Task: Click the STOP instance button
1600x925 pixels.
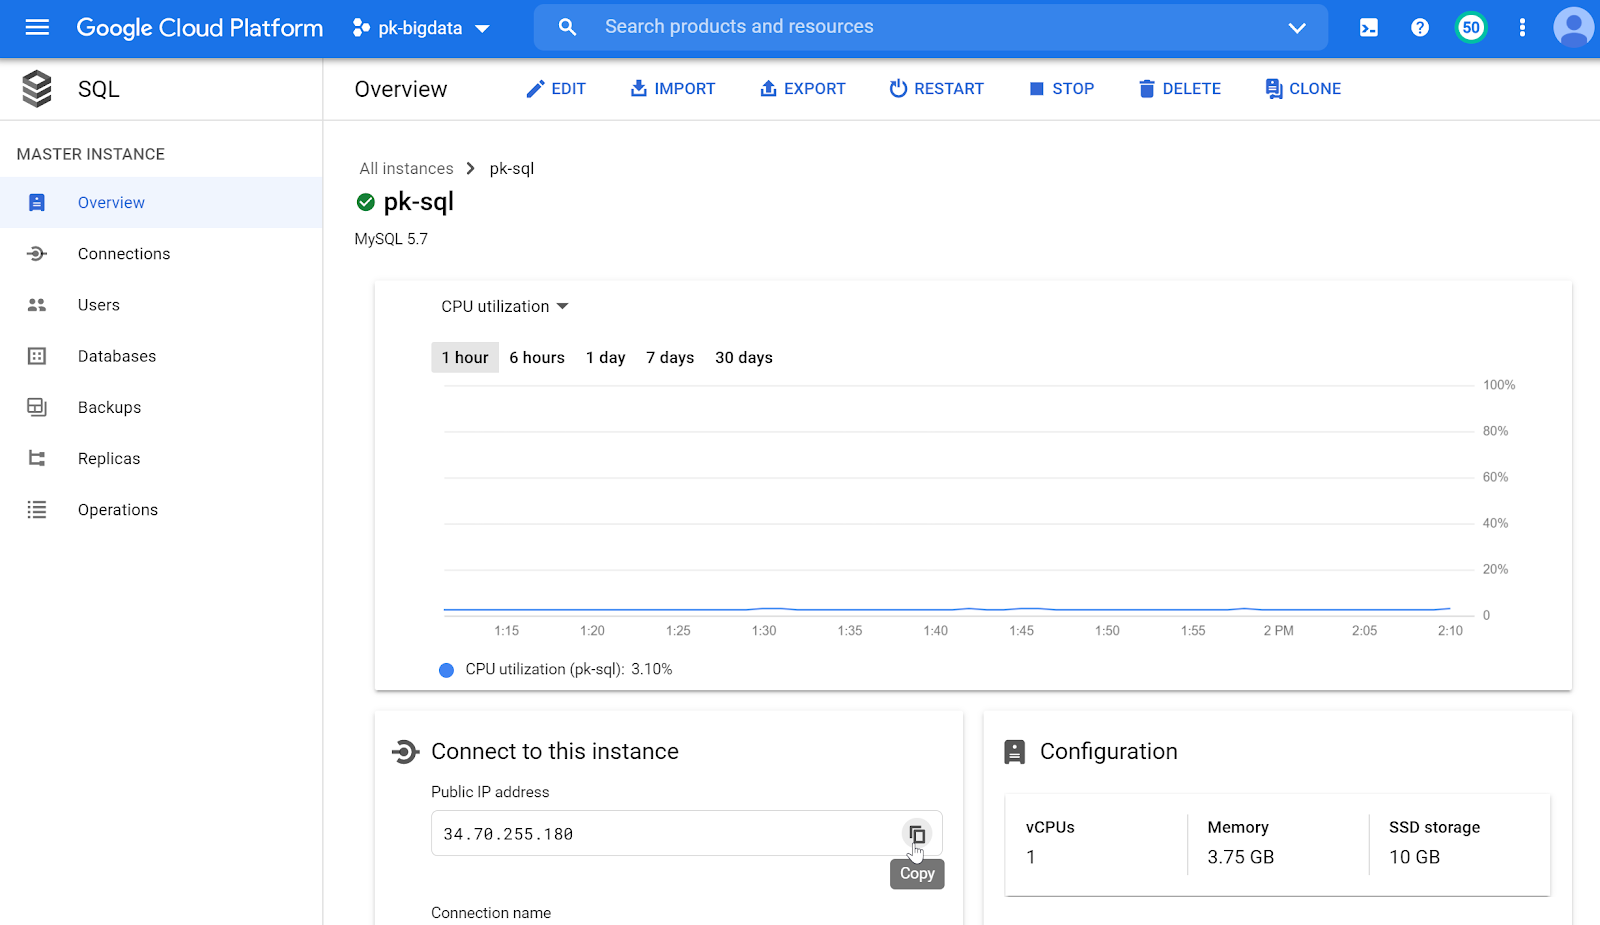Action: point(1061,89)
